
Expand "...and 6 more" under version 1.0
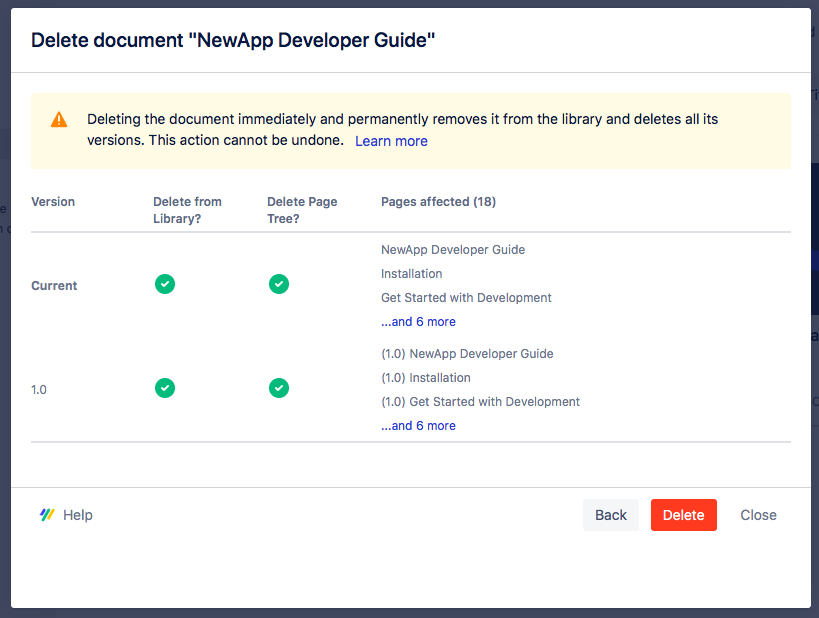[418, 426]
